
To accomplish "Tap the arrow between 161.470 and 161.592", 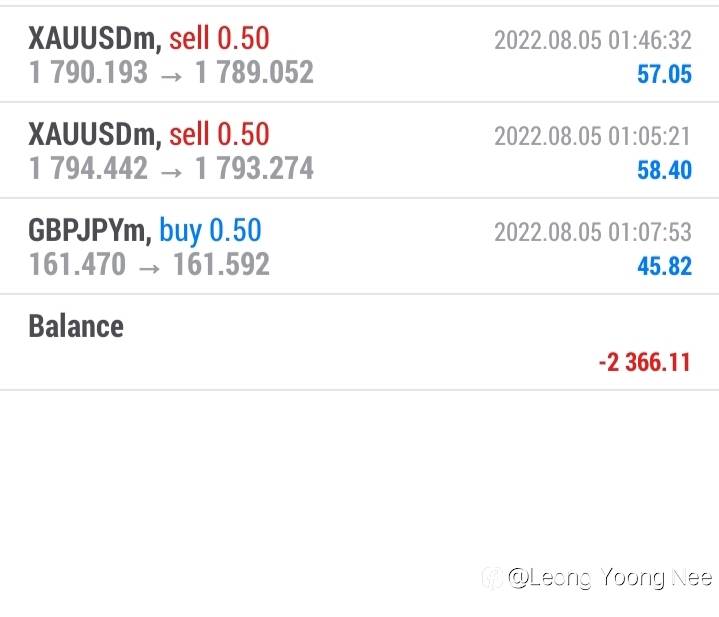I will tap(149, 265).
